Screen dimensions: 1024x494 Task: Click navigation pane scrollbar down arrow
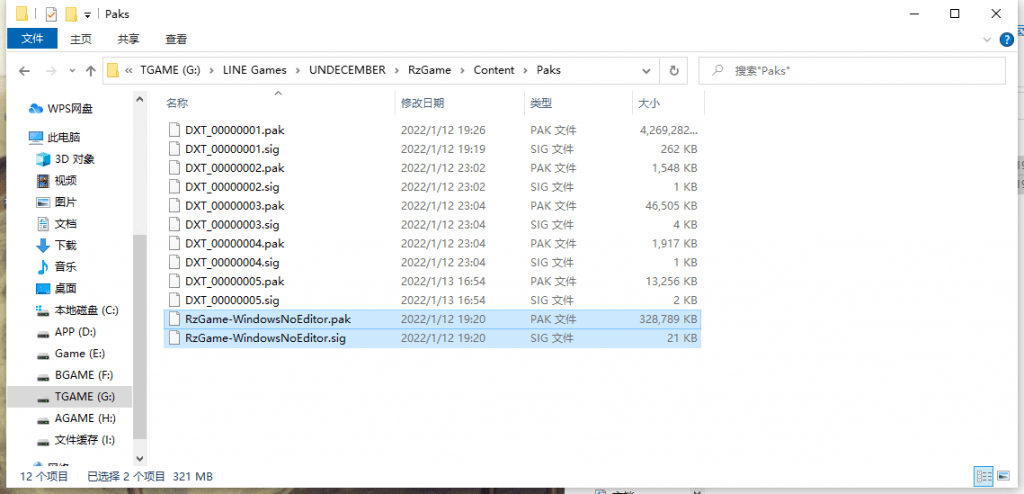[x=140, y=458]
